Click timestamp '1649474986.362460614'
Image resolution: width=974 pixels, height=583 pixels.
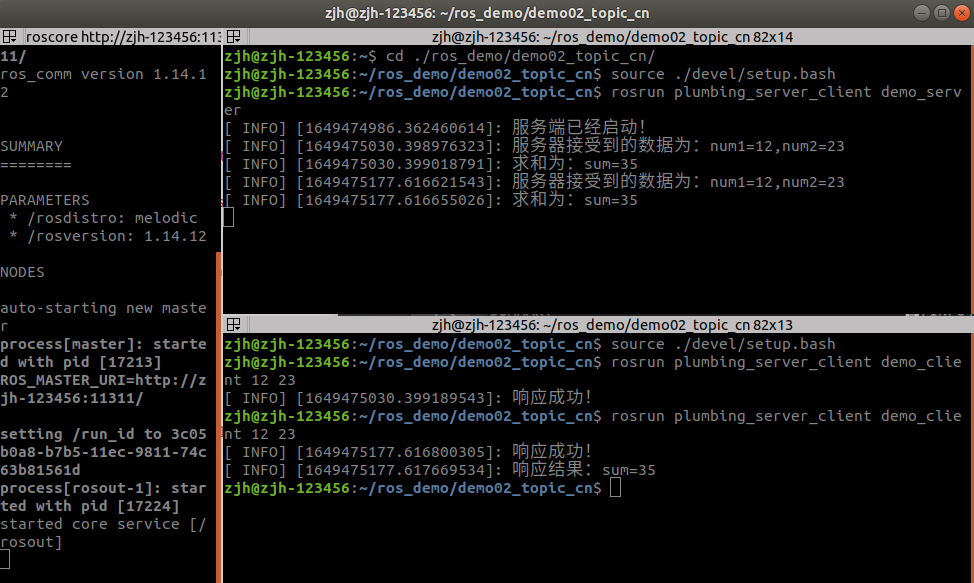click(395, 129)
